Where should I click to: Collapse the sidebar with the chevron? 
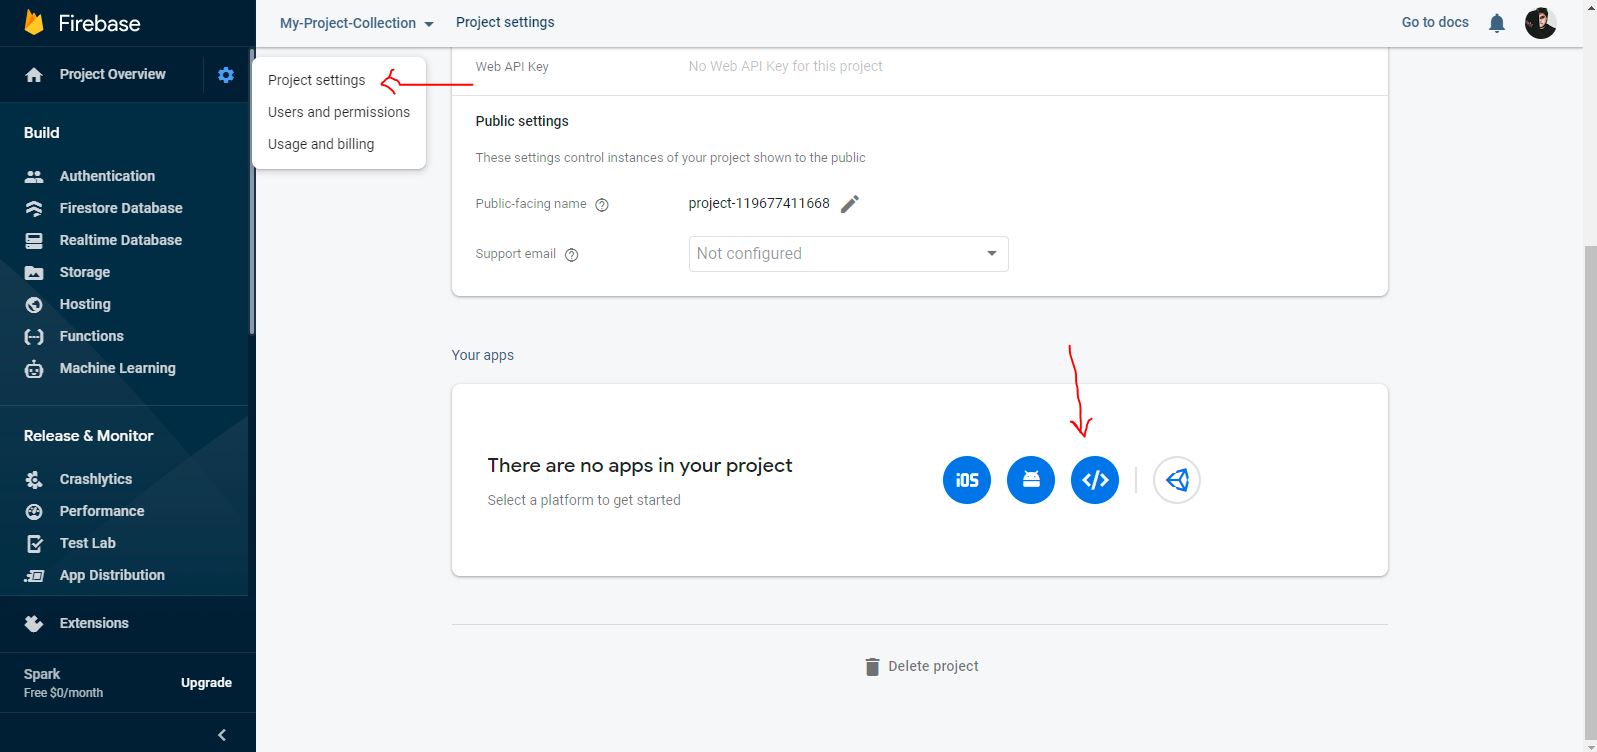tap(222, 735)
